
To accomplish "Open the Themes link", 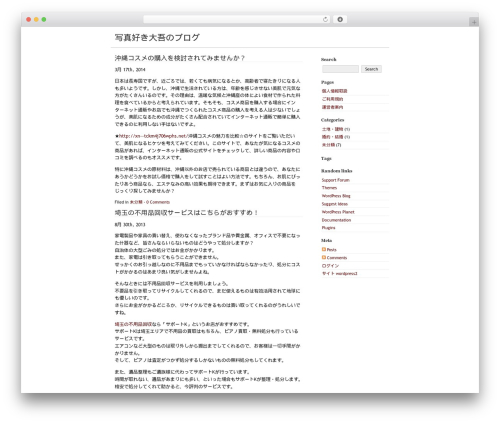I will [329, 188].
